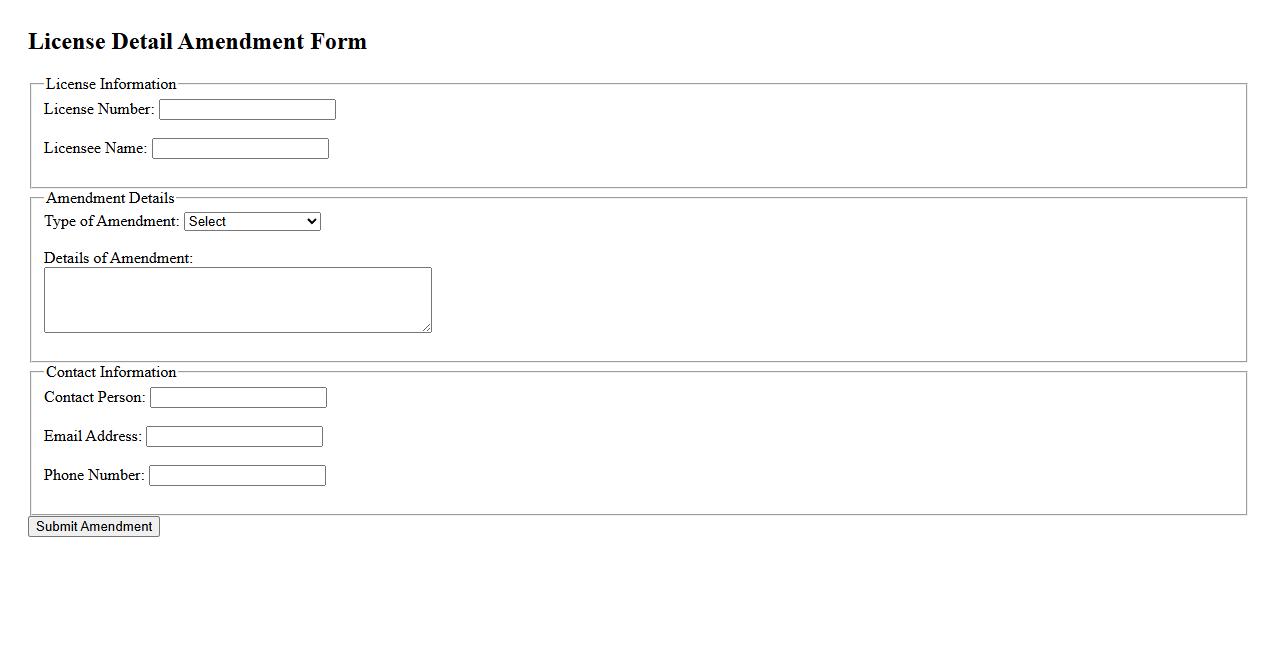Image resolution: width=1278 pixels, height=650 pixels.
Task: Click the "Type of Amendment:" label
Action: point(111,221)
